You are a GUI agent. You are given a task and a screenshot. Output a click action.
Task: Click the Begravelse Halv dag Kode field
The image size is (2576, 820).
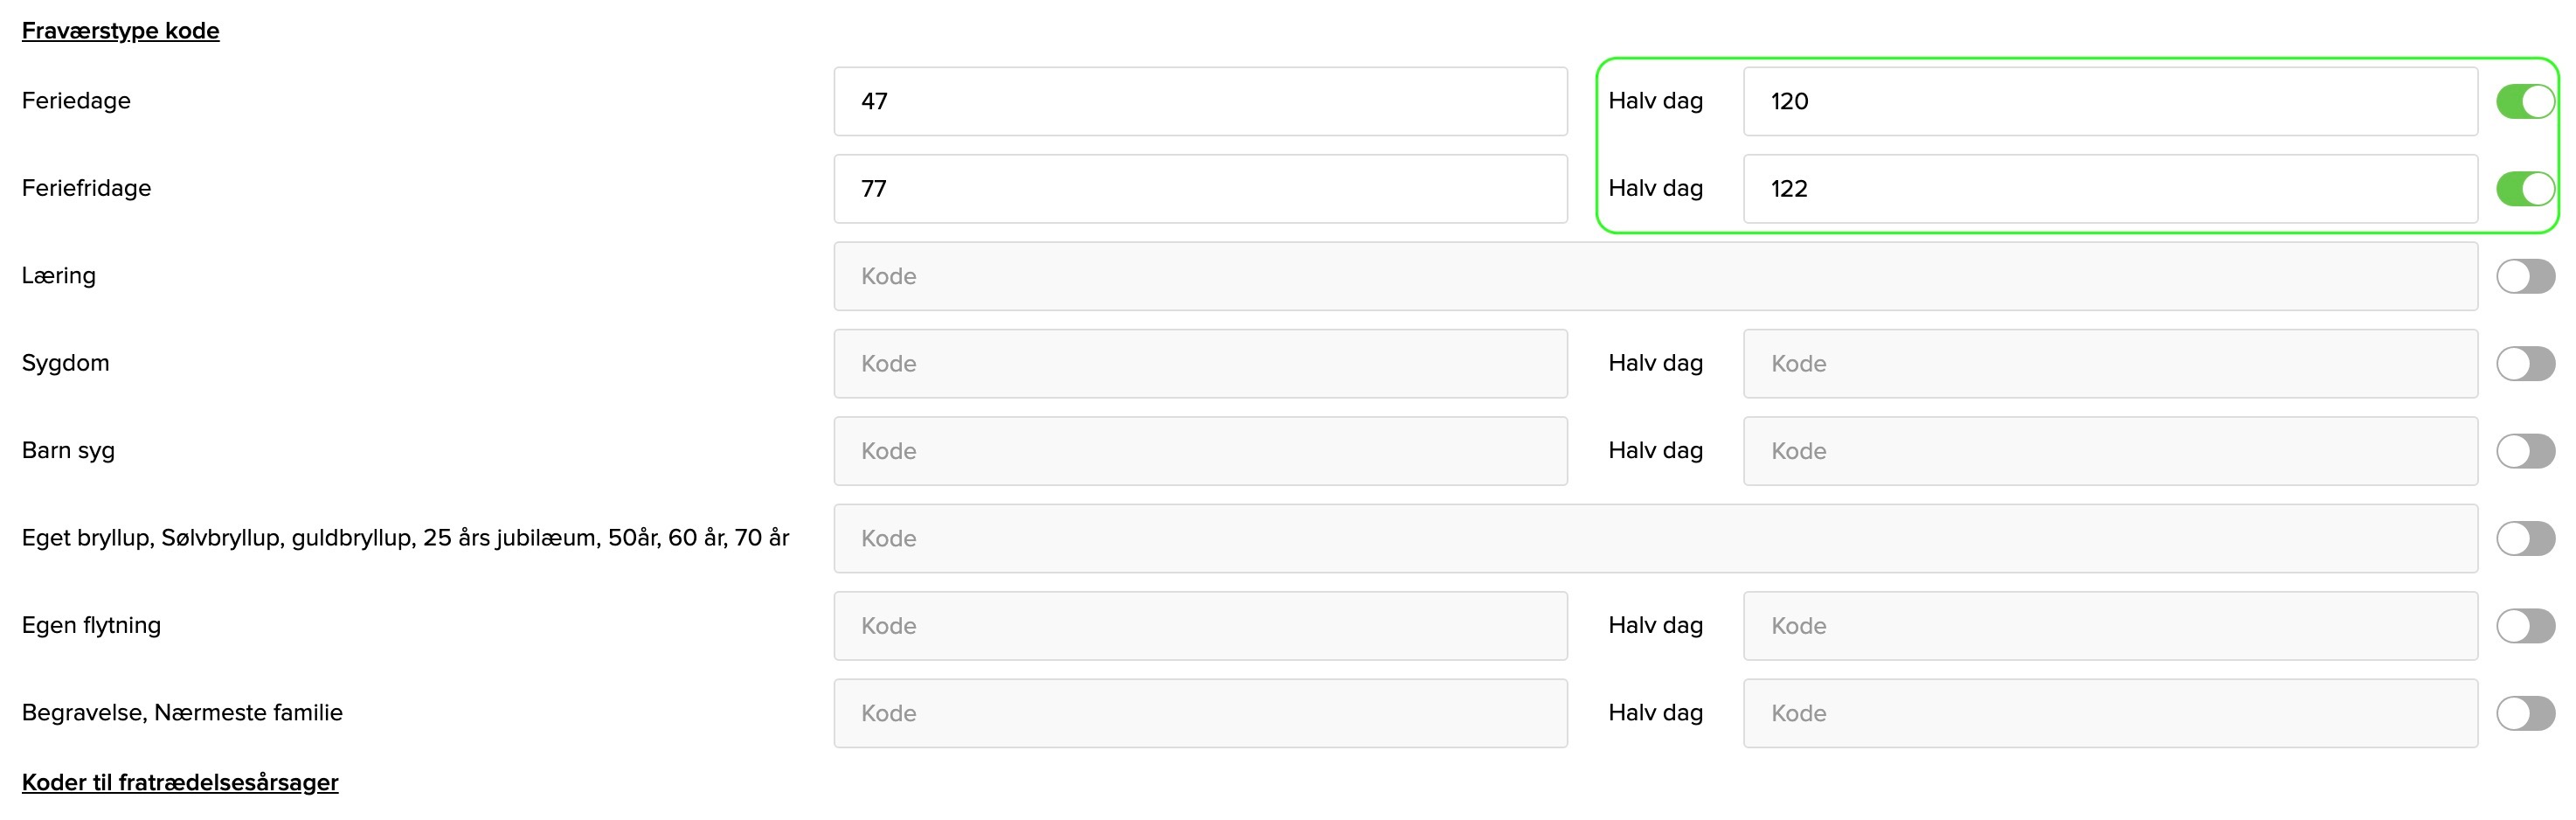pyautogui.click(x=2110, y=714)
